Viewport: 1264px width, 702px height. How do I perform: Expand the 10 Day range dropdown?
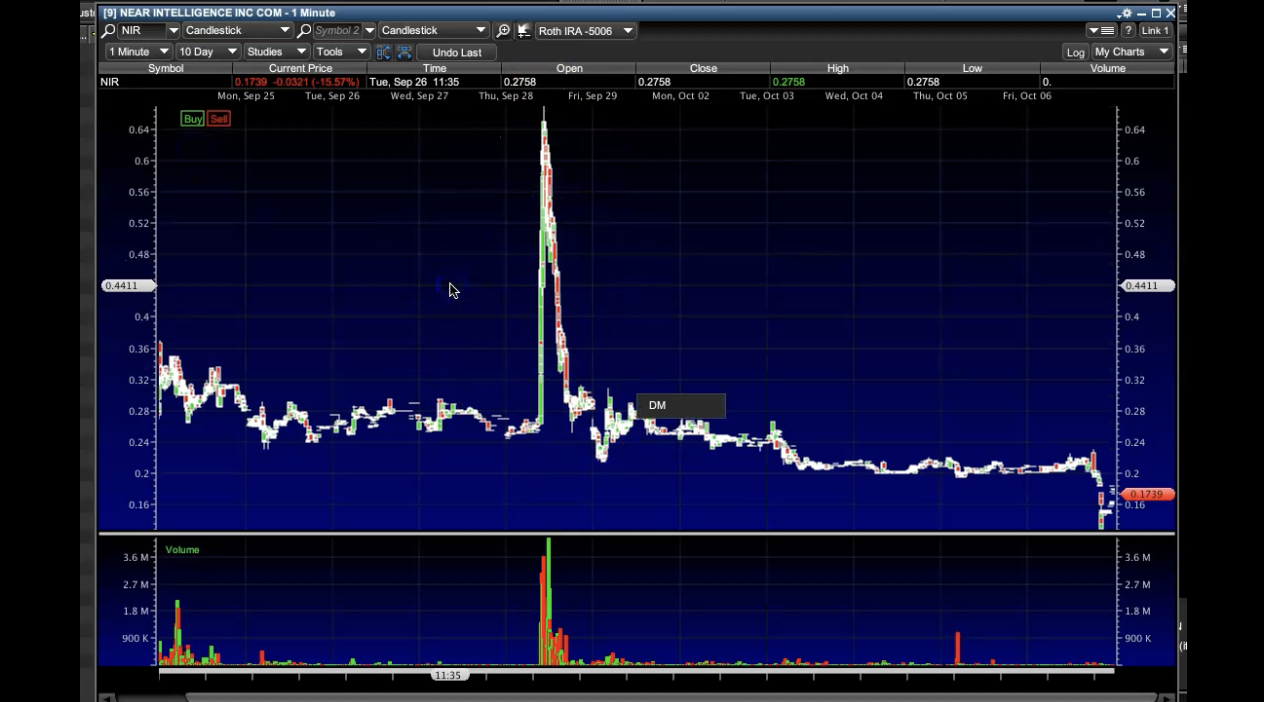coord(207,52)
